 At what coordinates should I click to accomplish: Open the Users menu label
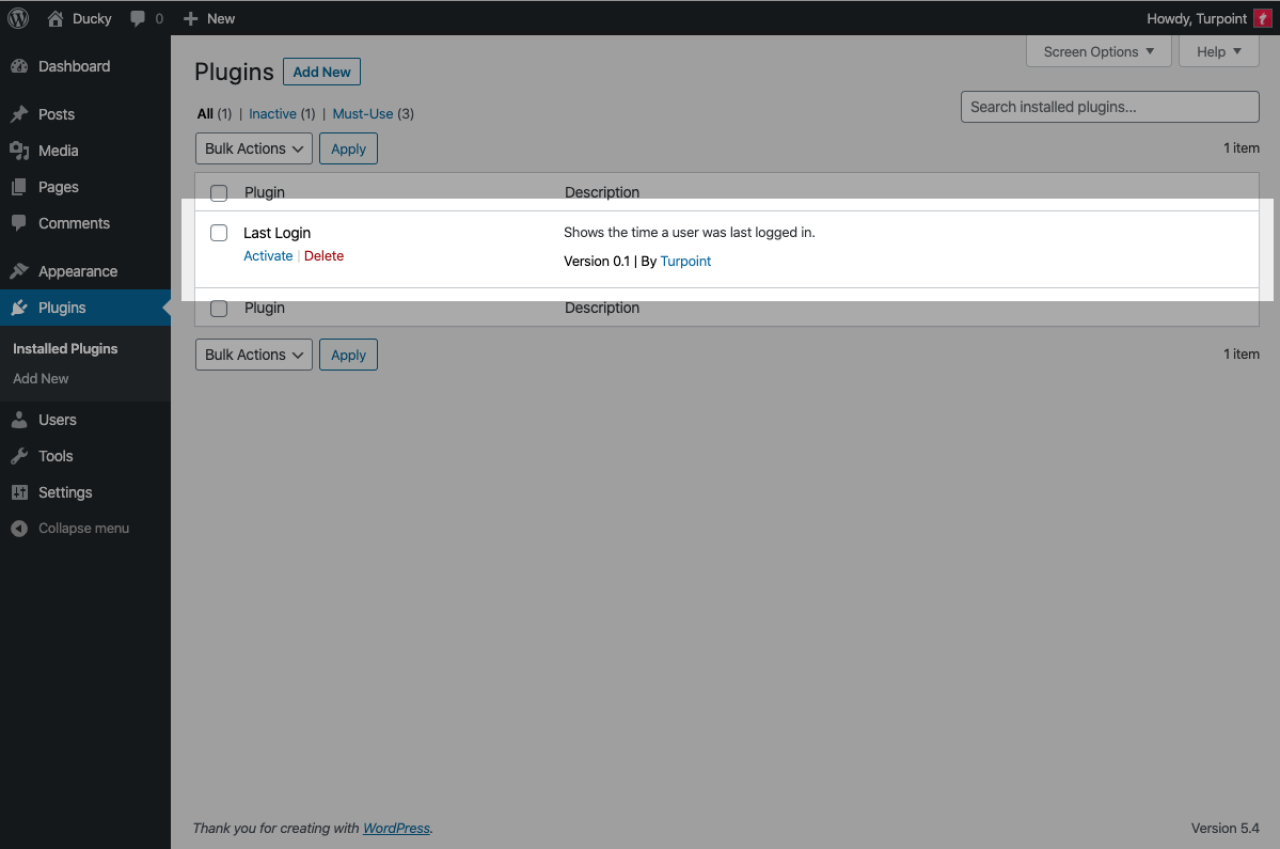[57, 420]
